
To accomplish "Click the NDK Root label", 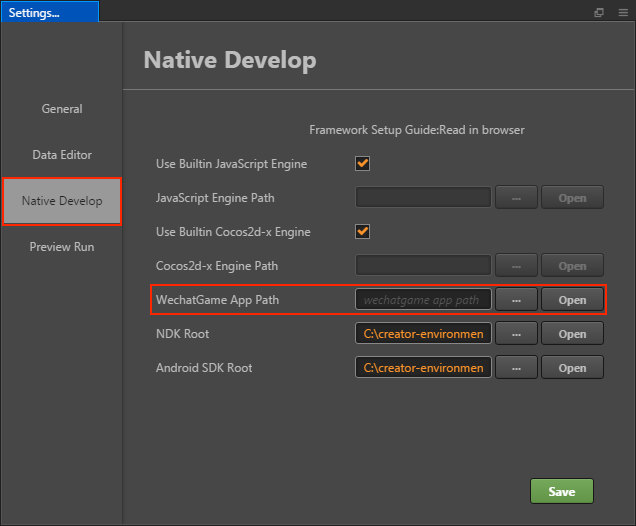I will coord(183,334).
